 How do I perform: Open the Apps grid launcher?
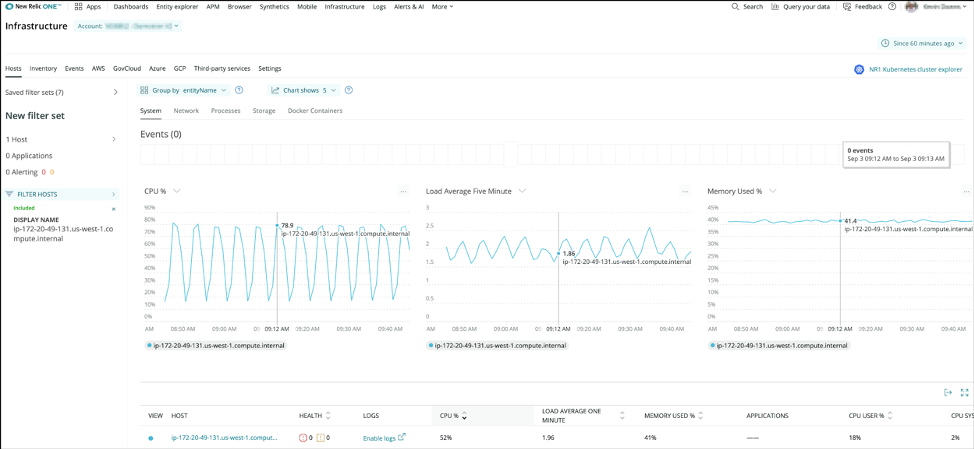click(88, 7)
